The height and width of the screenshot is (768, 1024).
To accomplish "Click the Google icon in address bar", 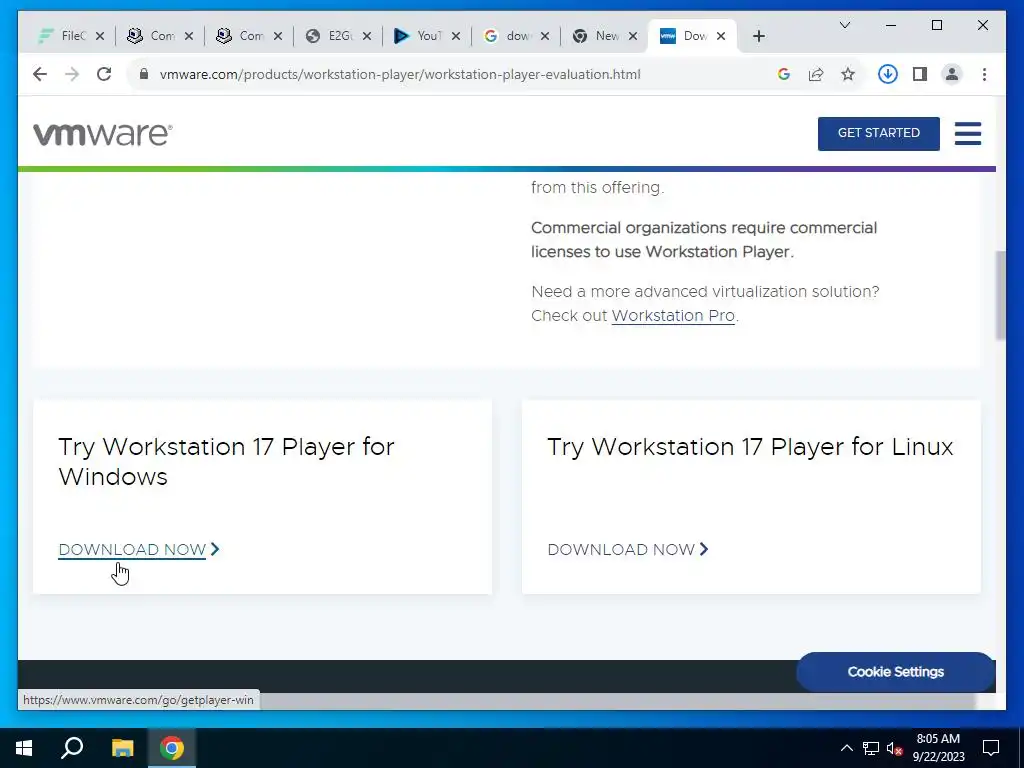I will point(784,74).
